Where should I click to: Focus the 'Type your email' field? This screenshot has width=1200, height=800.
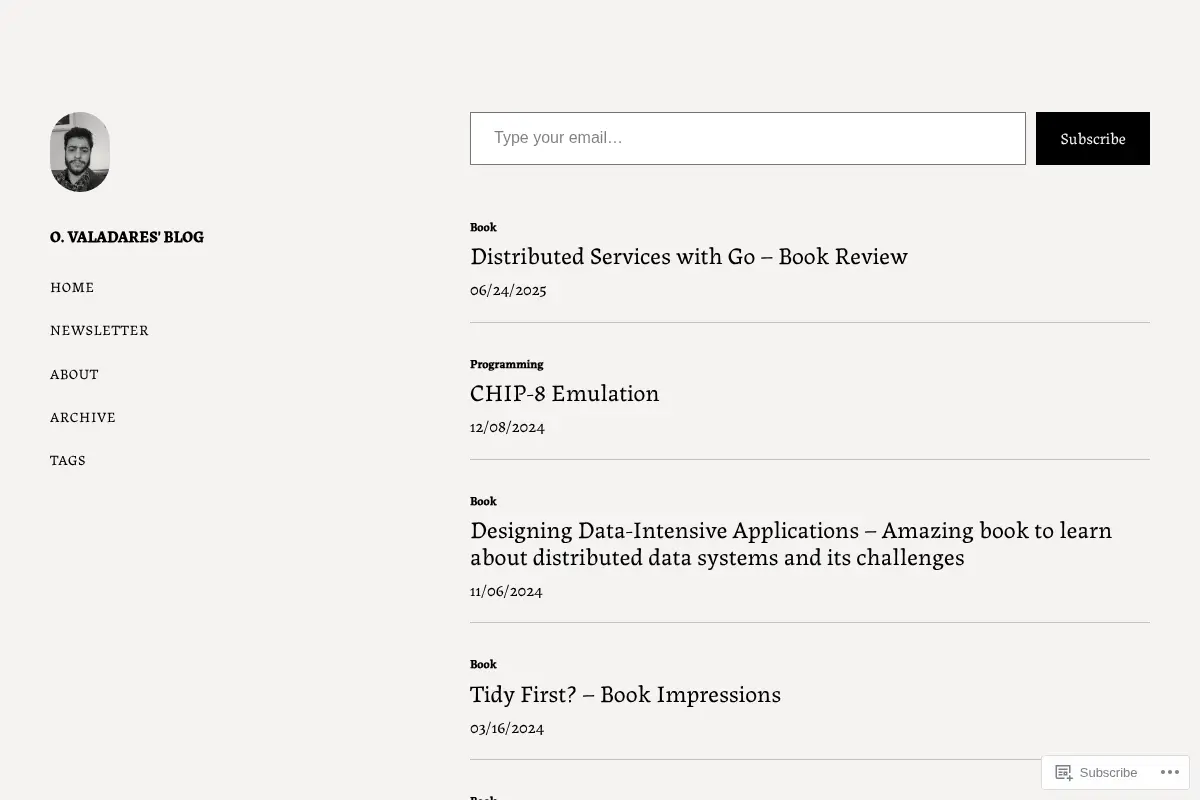[x=748, y=138]
